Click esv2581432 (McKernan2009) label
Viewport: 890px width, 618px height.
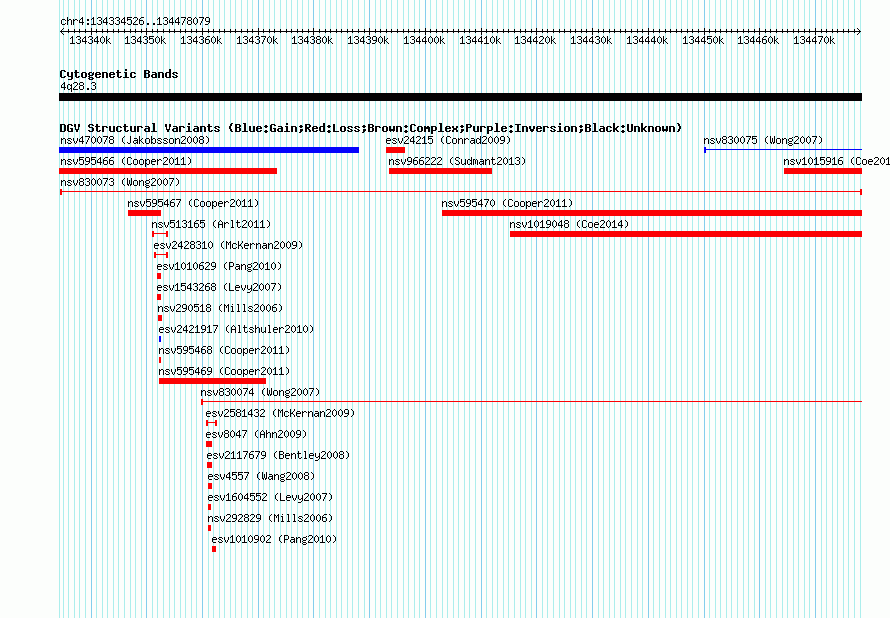[280, 413]
